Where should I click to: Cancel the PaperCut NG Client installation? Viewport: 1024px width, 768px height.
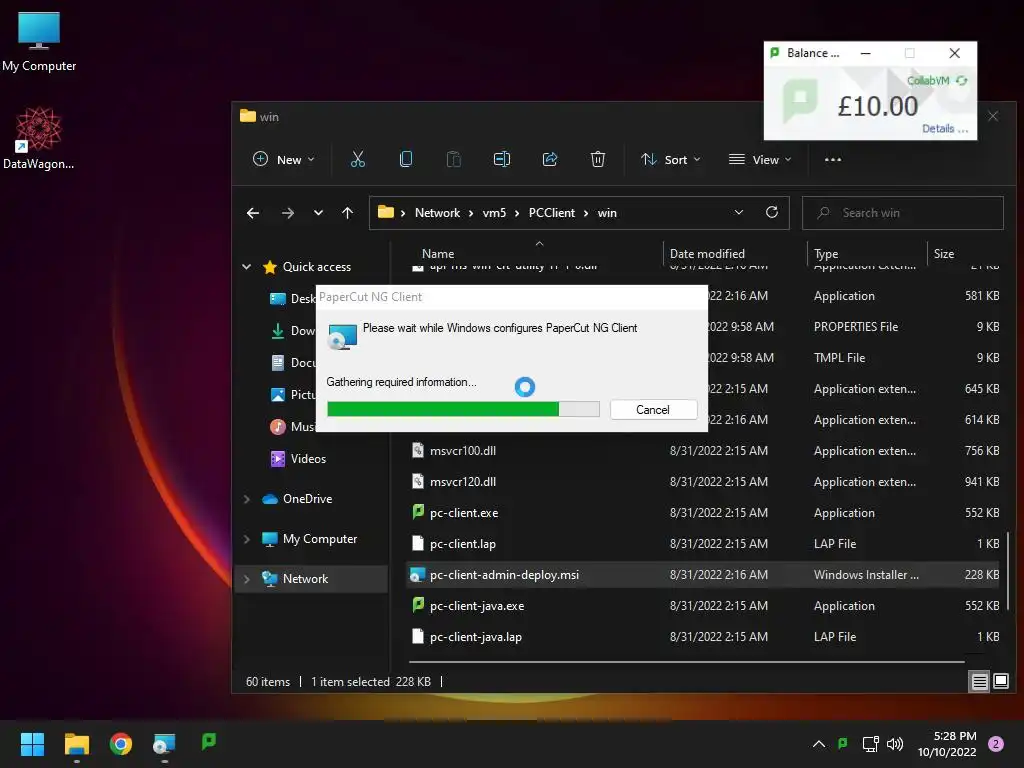click(653, 409)
